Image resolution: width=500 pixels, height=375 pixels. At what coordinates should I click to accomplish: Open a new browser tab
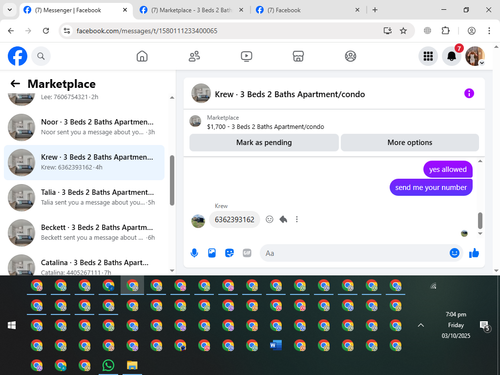[x=375, y=10]
